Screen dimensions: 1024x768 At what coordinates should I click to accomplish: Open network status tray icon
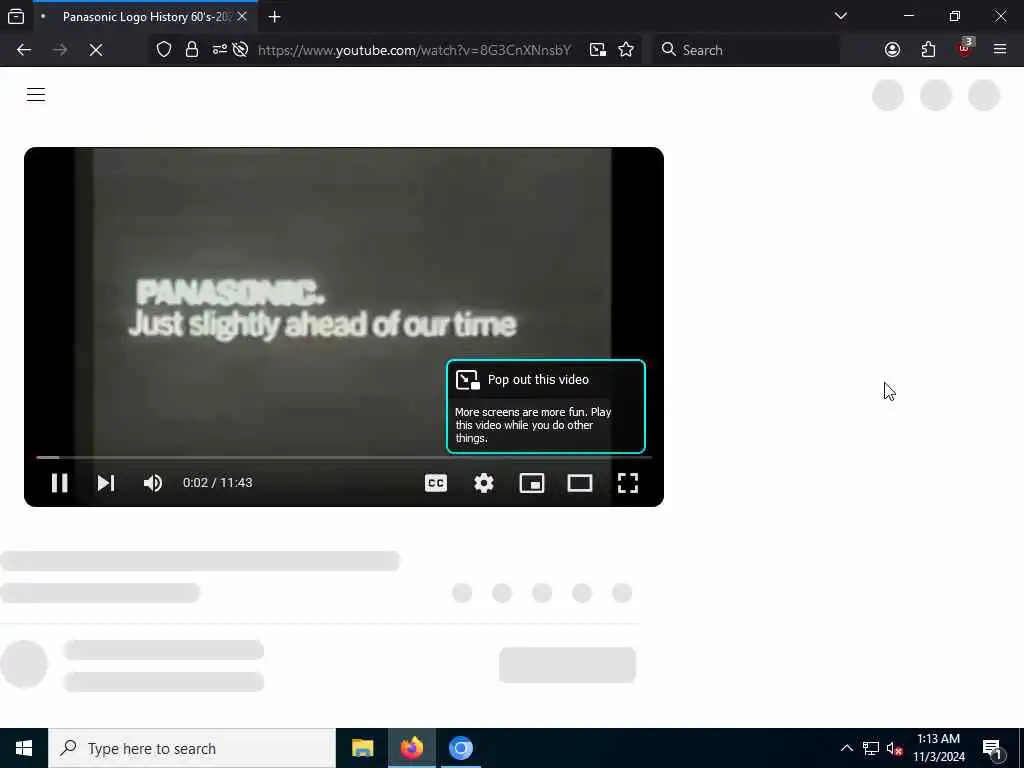(871, 748)
